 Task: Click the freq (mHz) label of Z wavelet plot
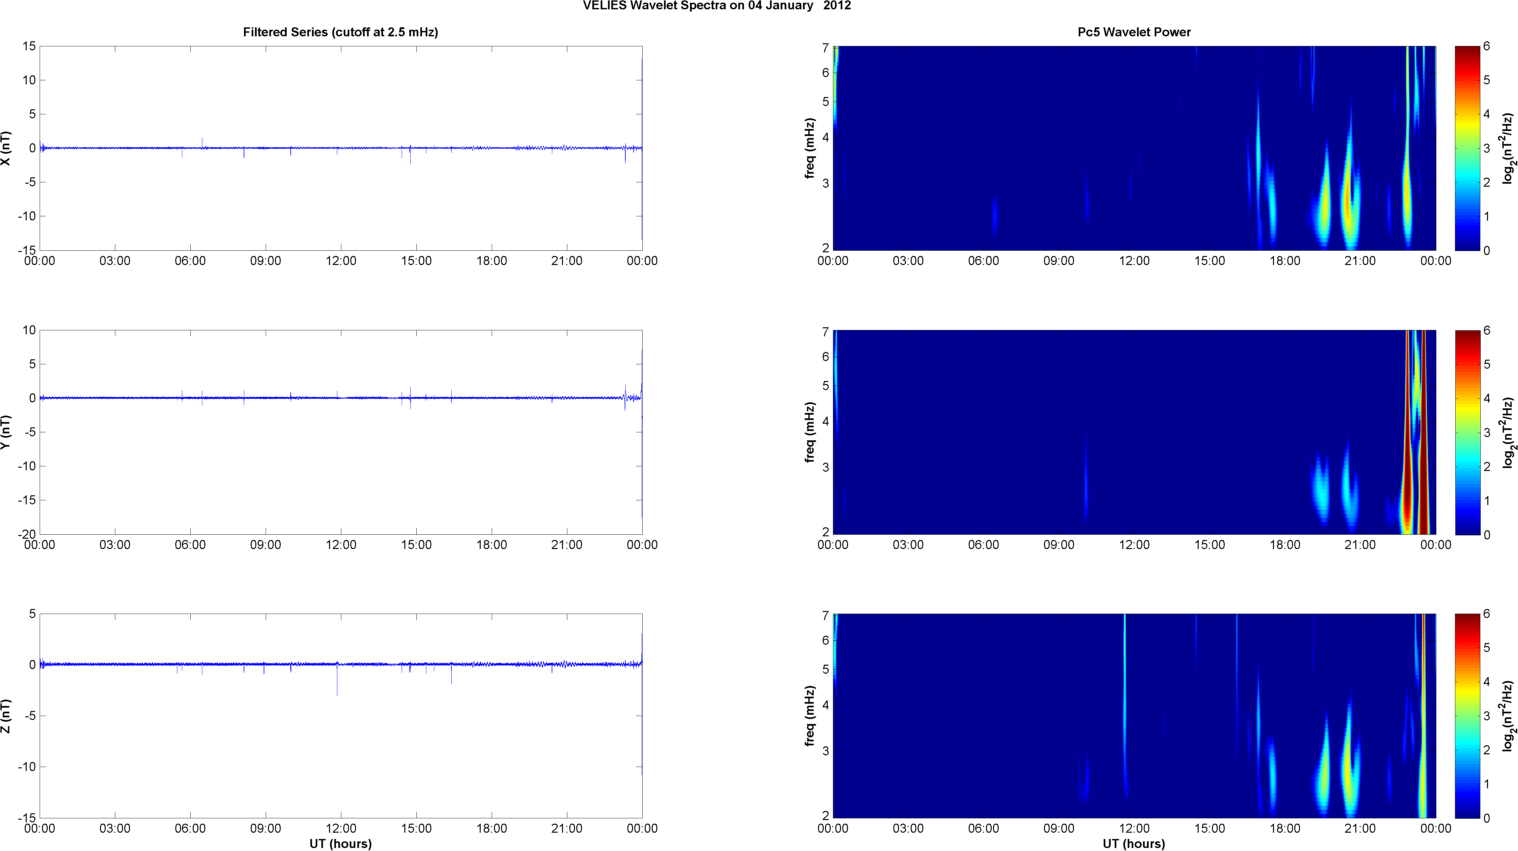(809, 716)
